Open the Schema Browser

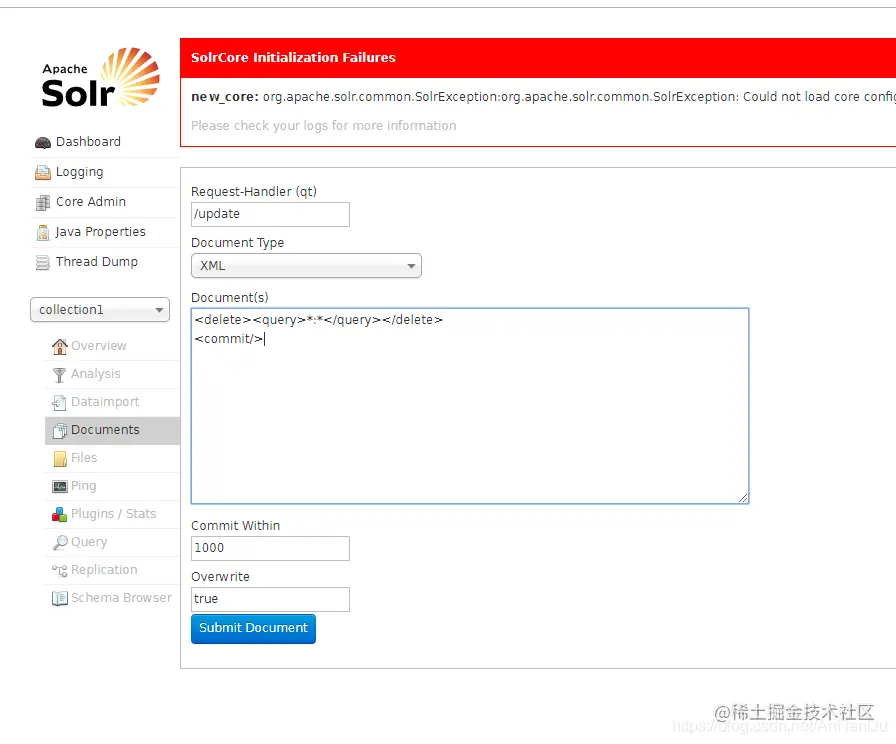pos(121,598)
